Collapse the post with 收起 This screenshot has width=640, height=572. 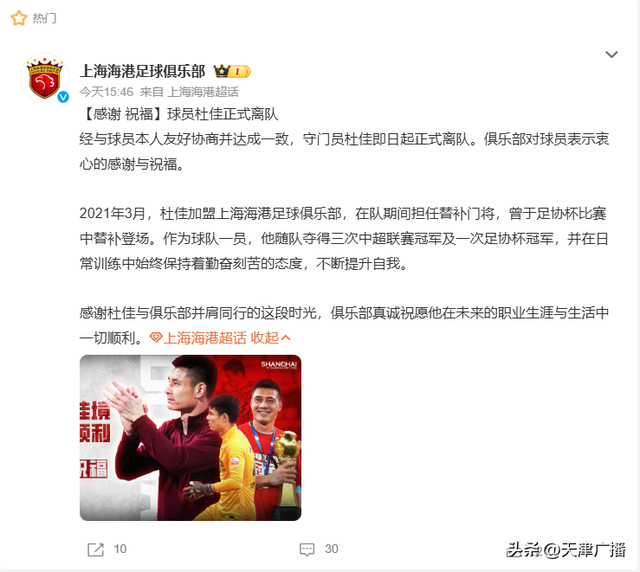(264, 338)
